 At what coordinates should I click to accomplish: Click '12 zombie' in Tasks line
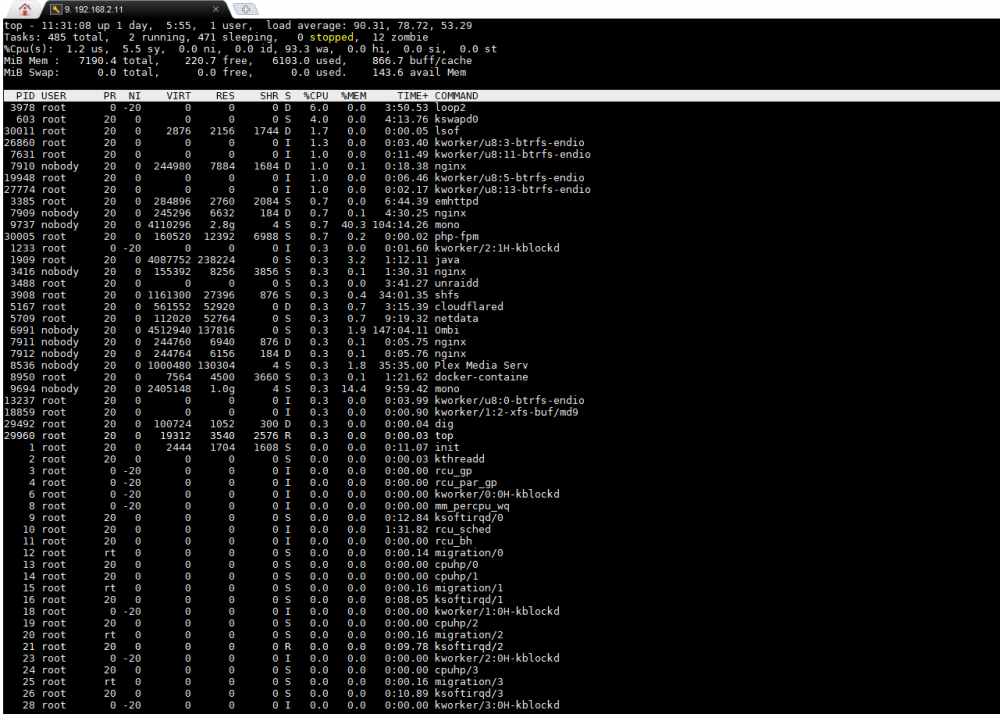[400, 37]
